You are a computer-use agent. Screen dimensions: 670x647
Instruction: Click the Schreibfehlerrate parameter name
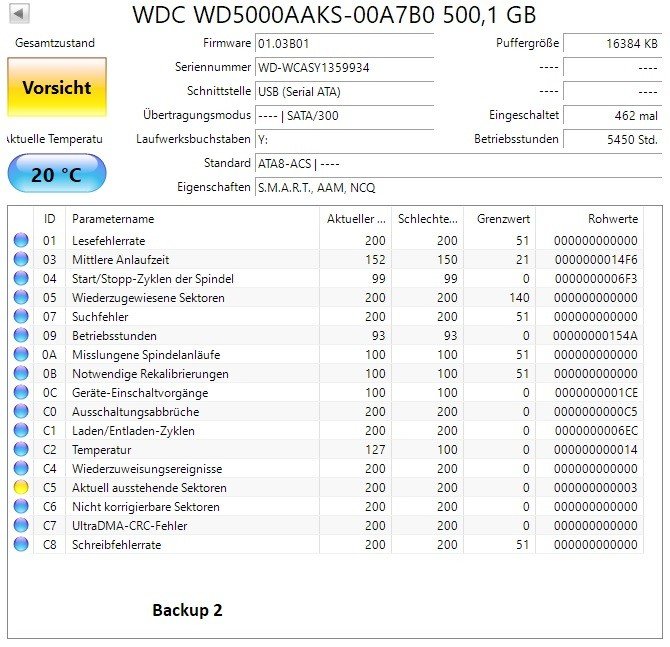coord(116,544)
